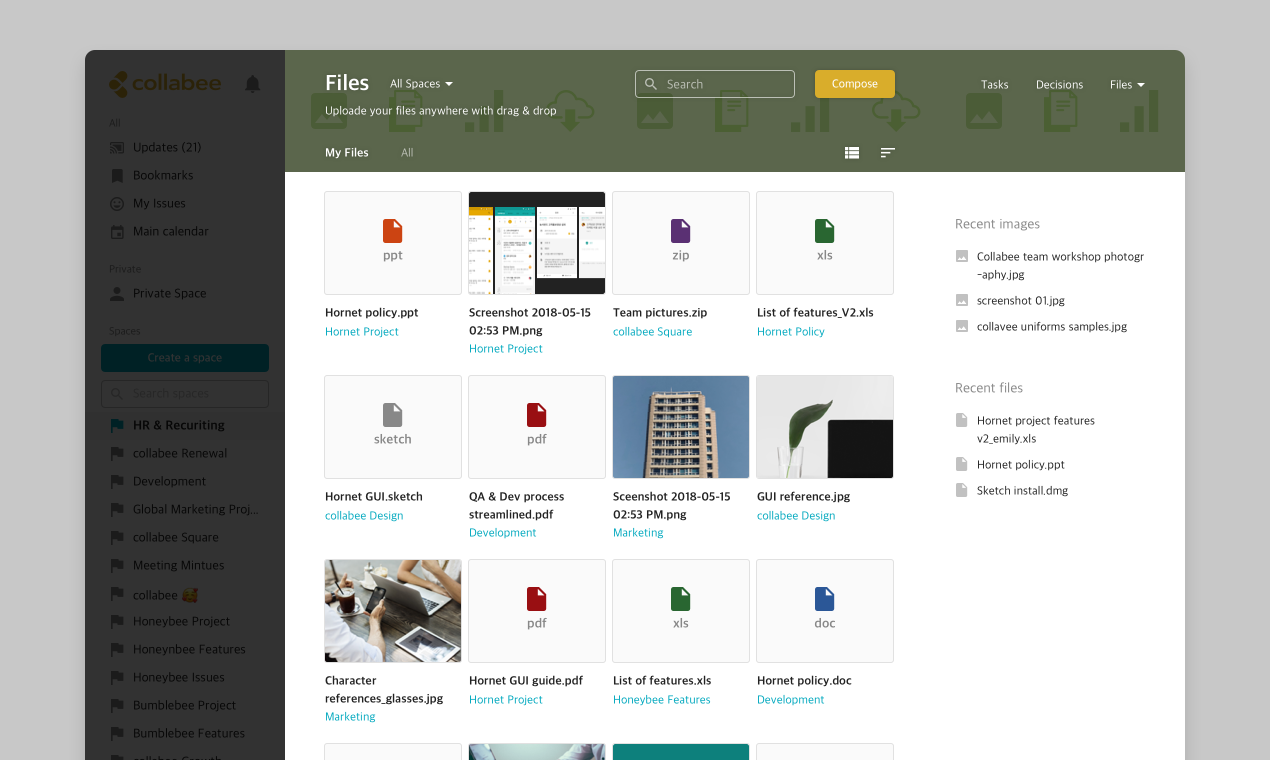Viewport: 1270px width, 760px height.
Task: Click the collabee logo
Action: (x=165, y=83)
